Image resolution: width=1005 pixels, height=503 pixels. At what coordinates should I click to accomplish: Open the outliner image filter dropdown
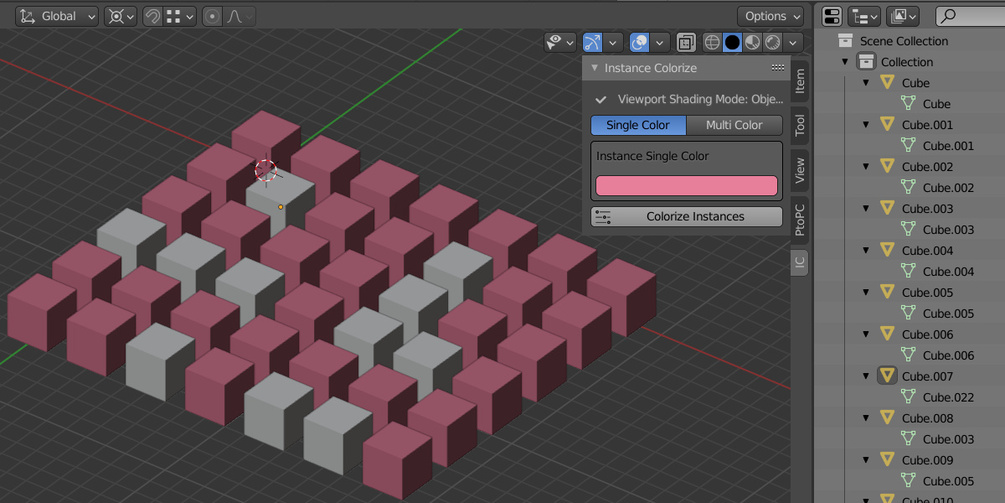tap(902, 17)
